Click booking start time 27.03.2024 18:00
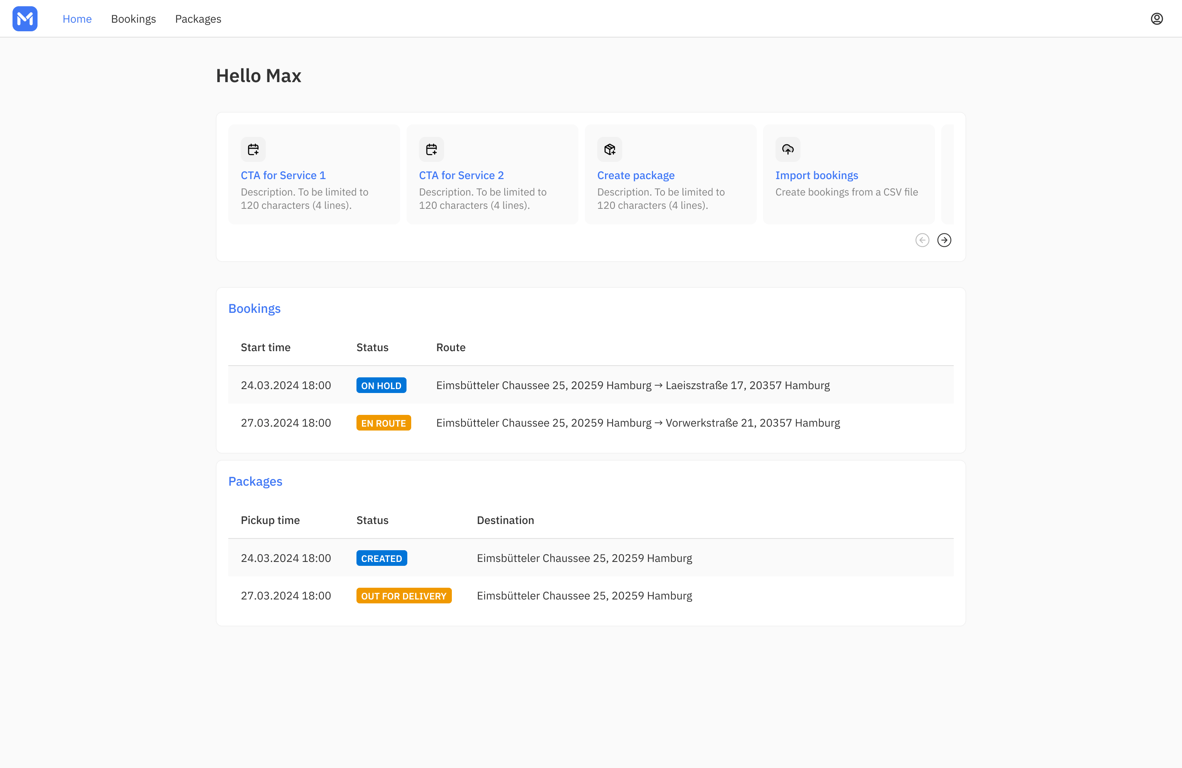Image resolution: width=1182 pixels, height=768 pixels. [286, 423]
